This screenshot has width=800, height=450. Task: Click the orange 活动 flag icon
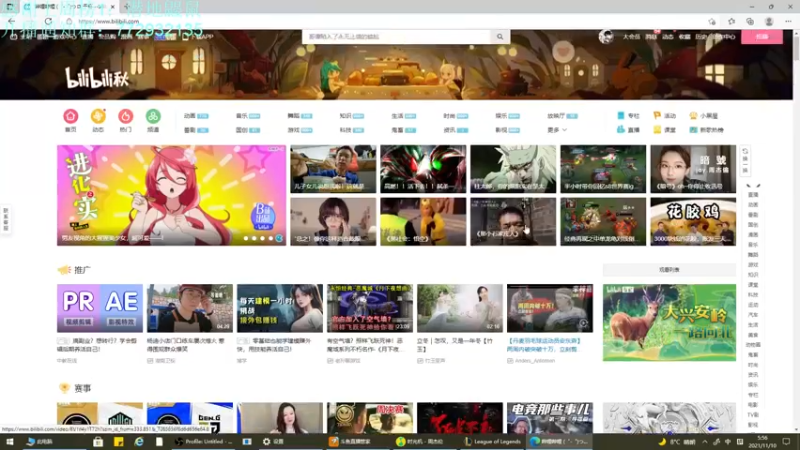coord(657,116)
